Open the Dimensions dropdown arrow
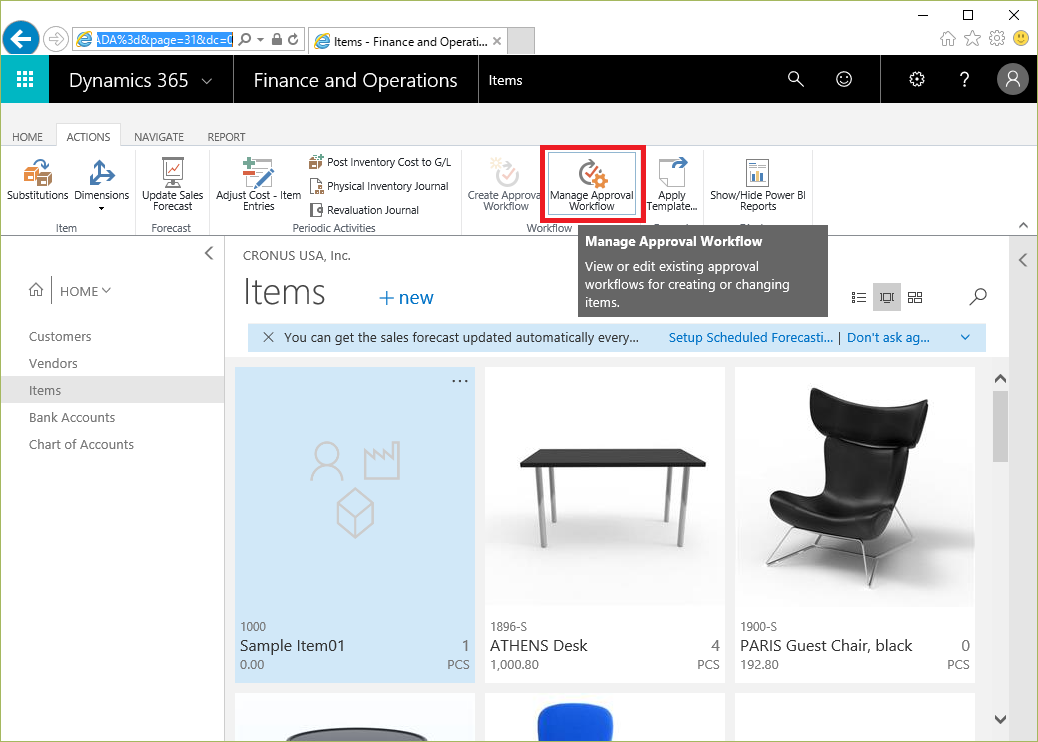 (x=101, y=209)
